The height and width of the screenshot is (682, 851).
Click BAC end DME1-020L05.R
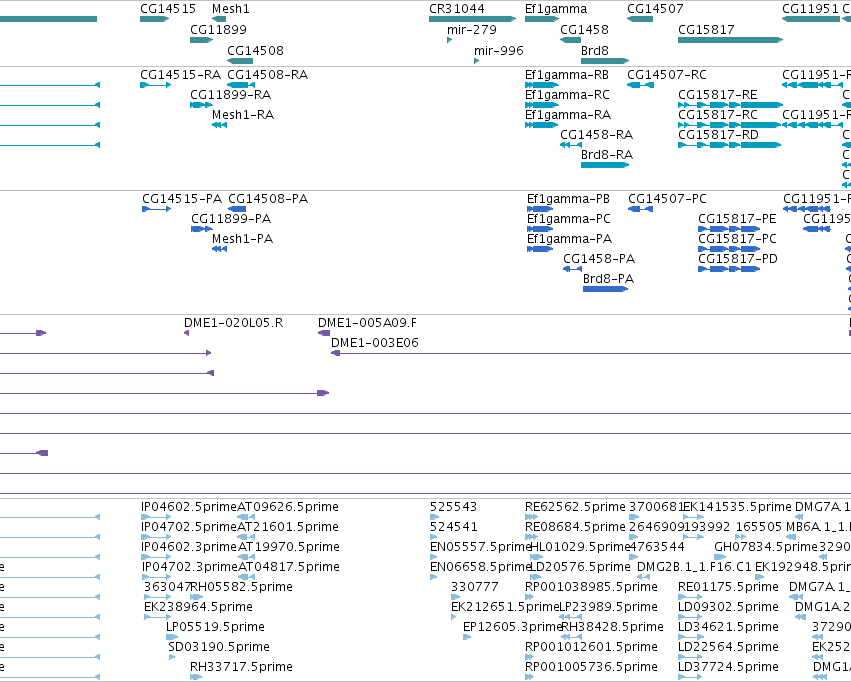[187, 333]
